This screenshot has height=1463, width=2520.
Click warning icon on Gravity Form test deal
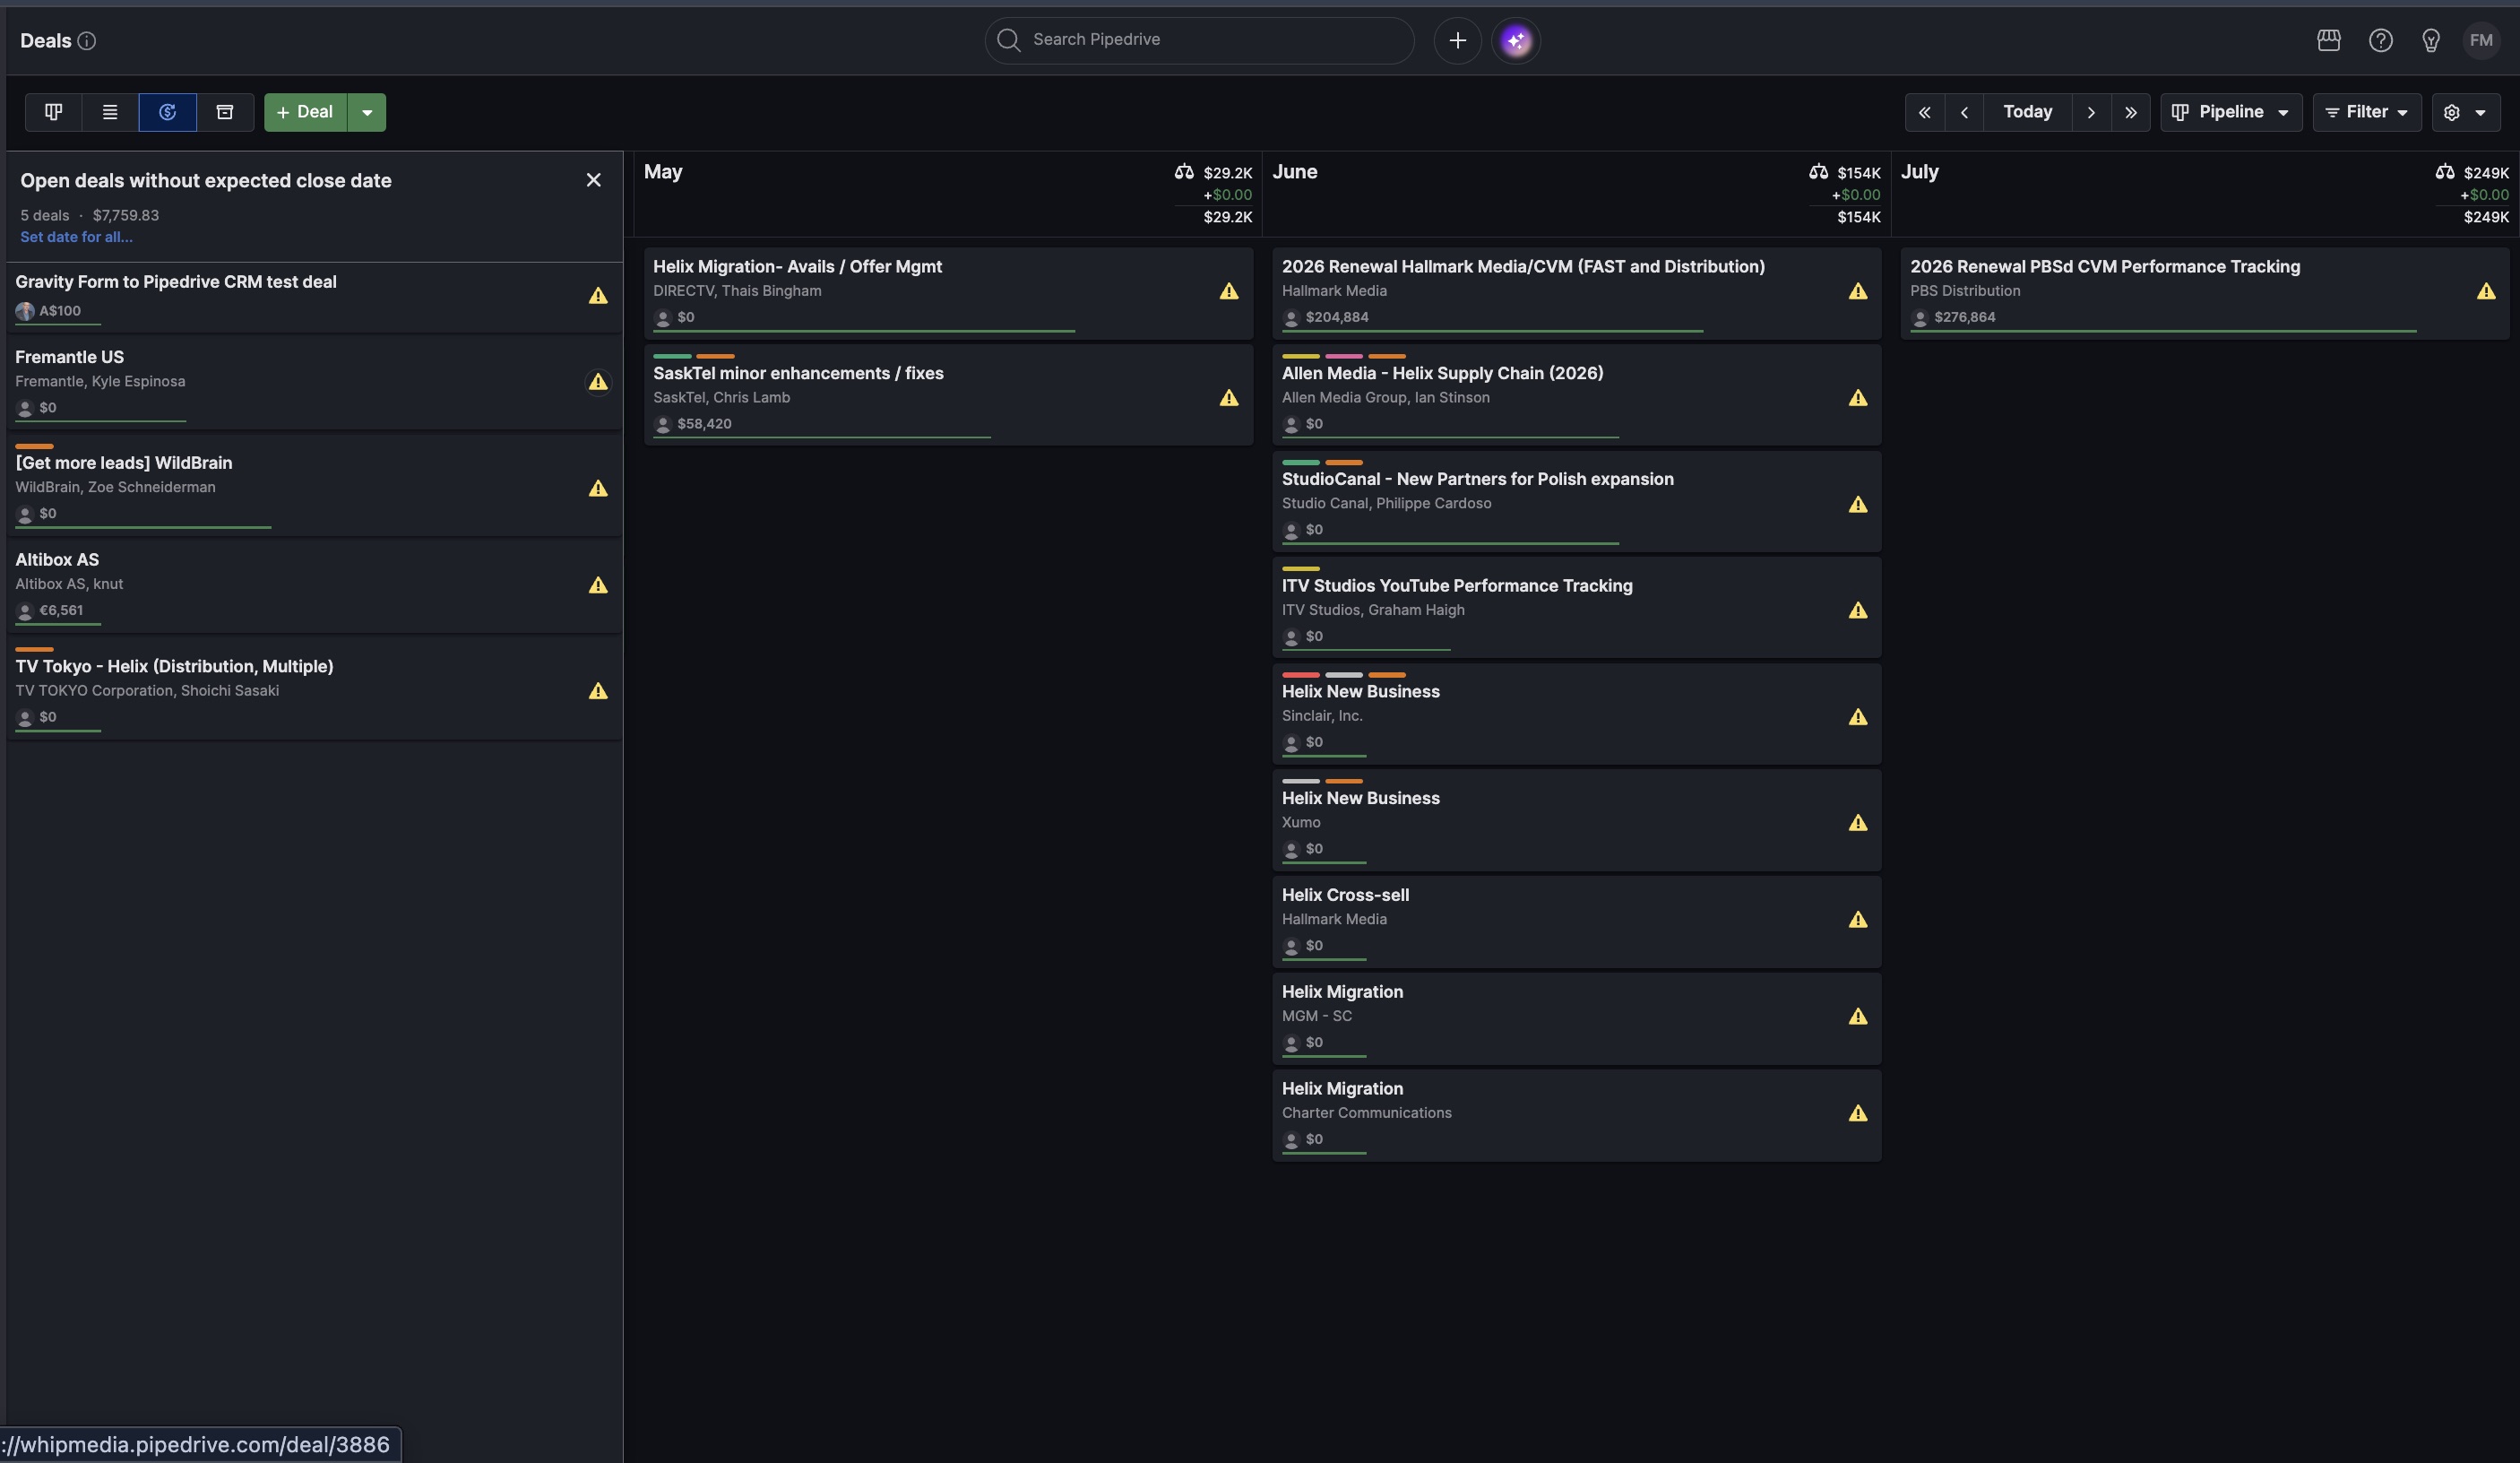click(598, 296)
